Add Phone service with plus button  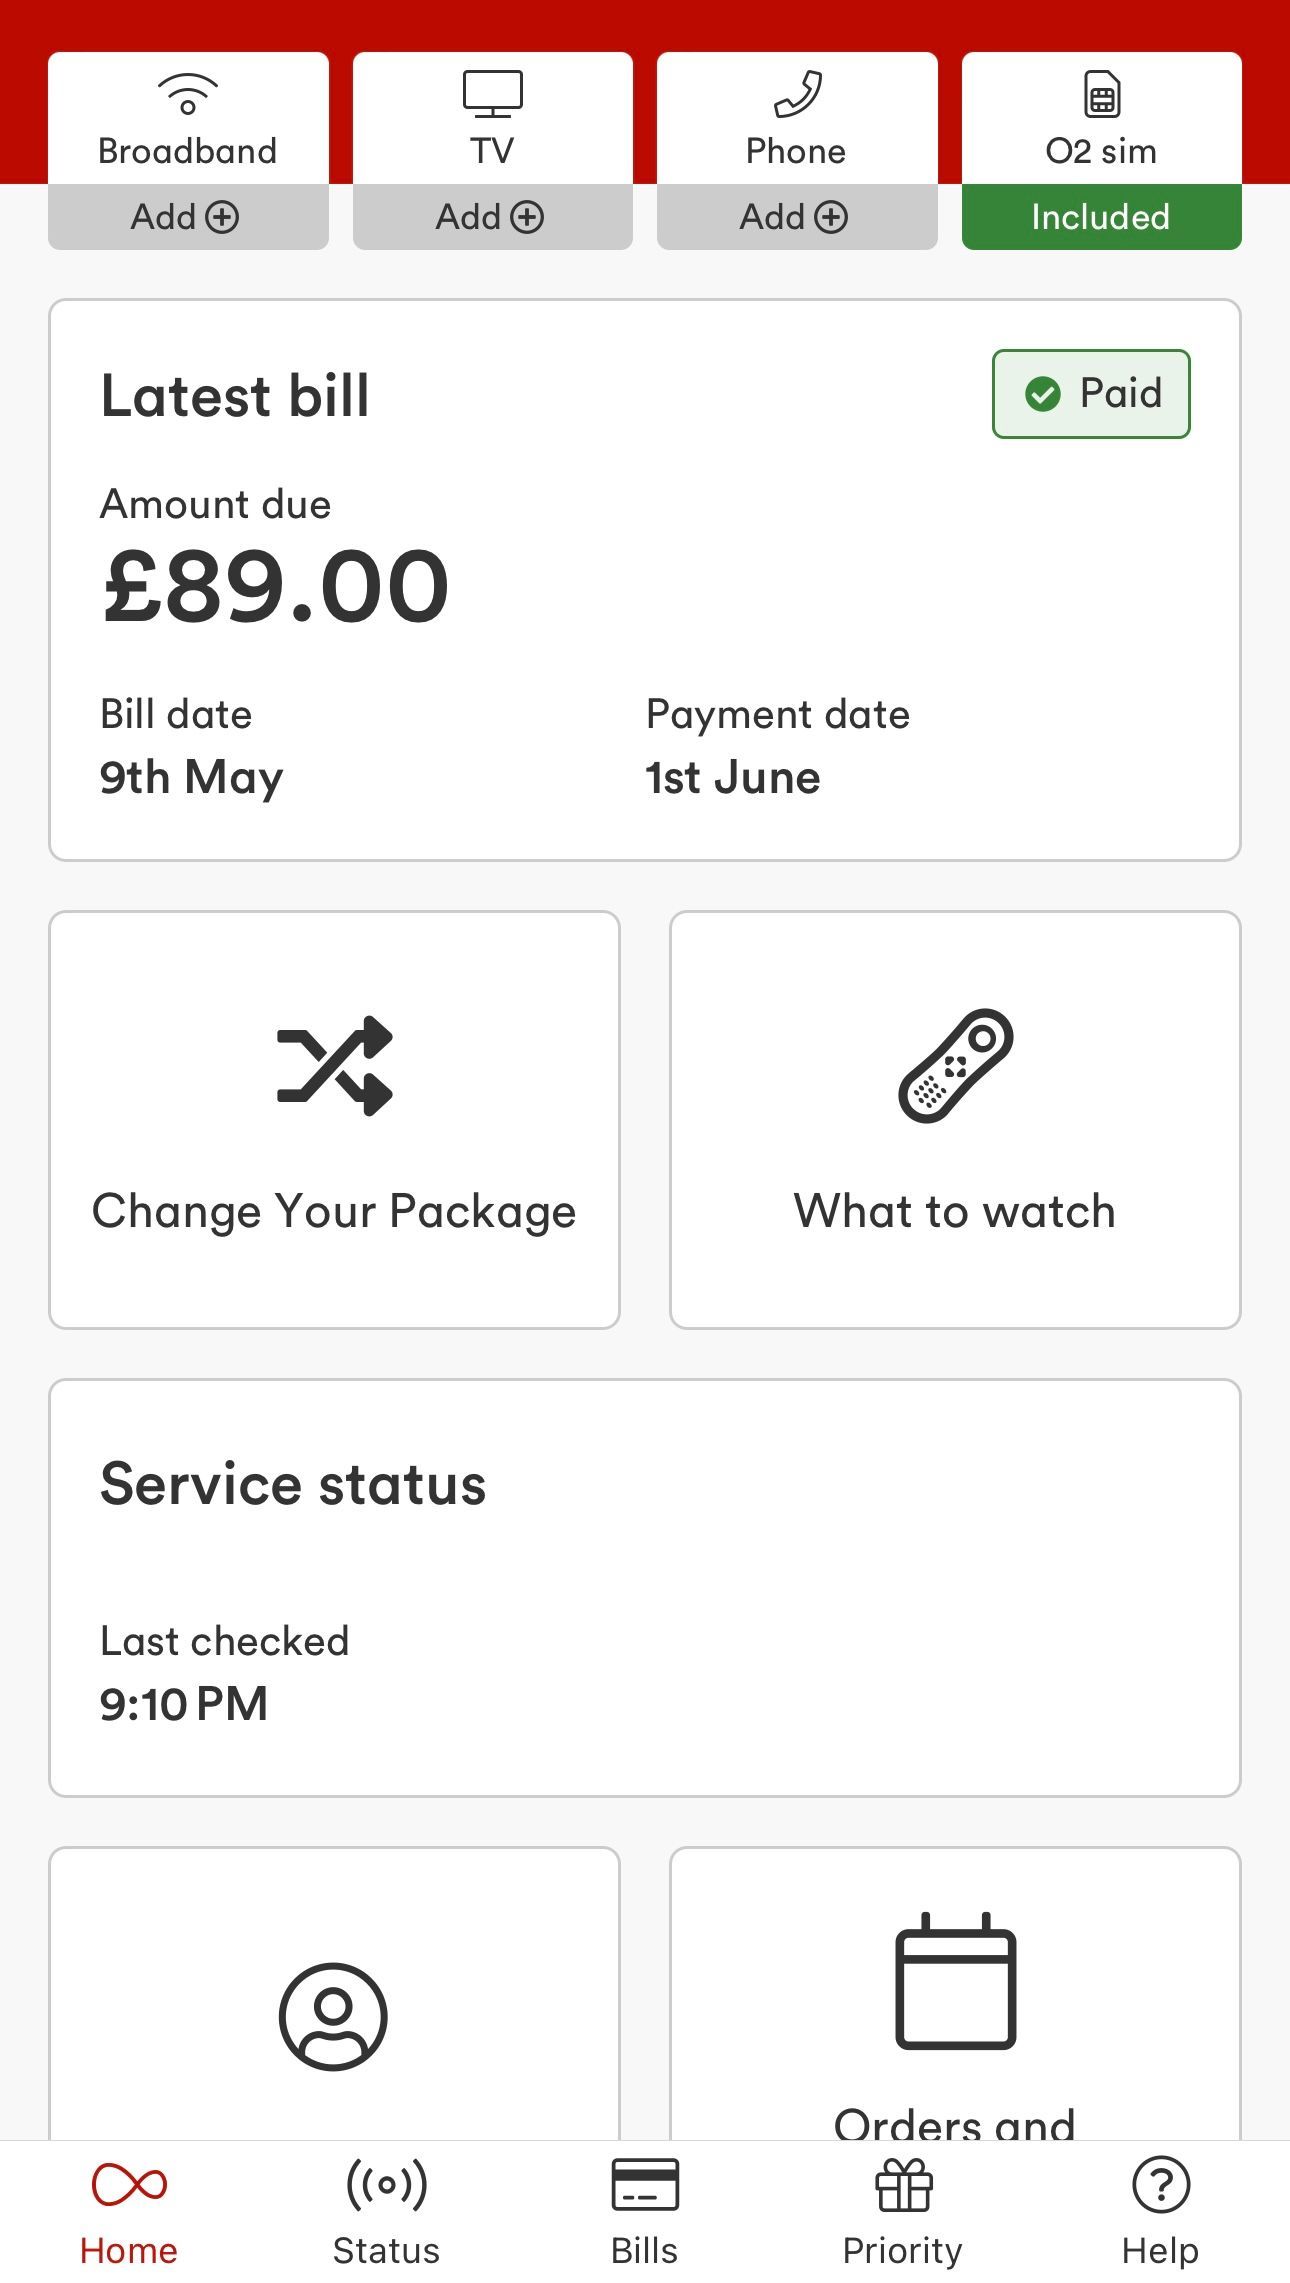(x=797, y=217)
